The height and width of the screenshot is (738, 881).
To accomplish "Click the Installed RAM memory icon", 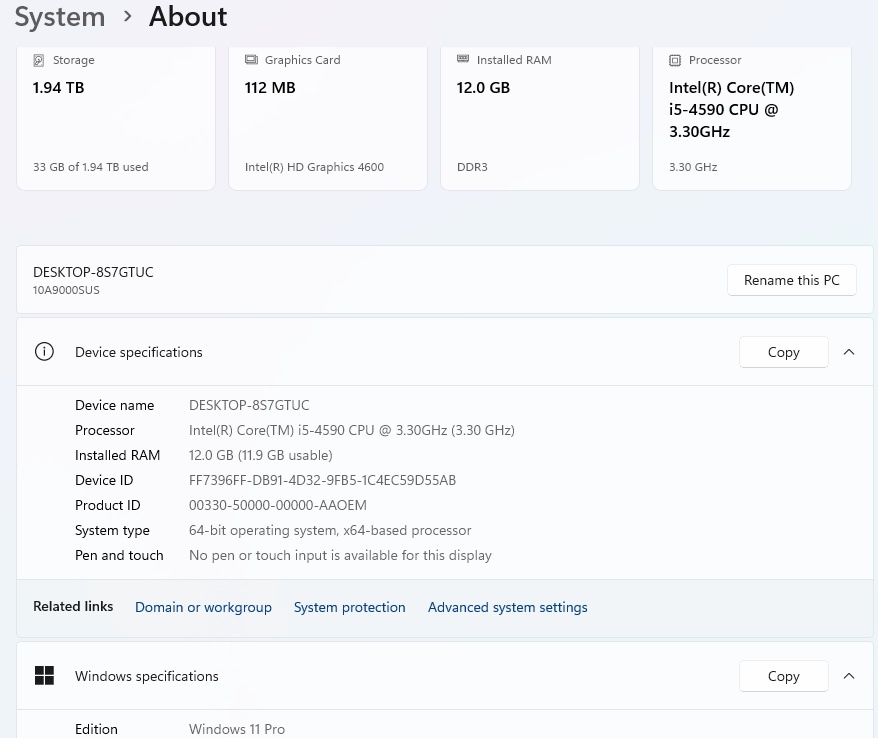I will (463, 59).
